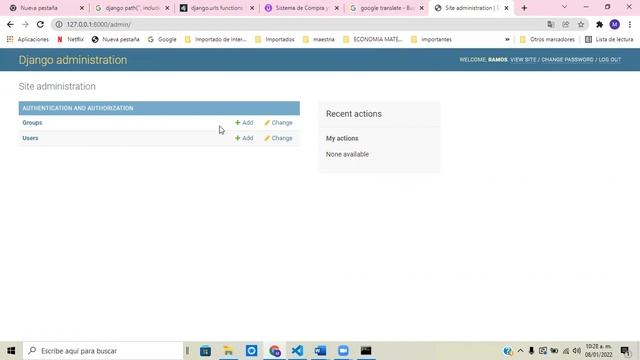Image resolution: width=640 pixels, height=360 pixels.
Task: Open the Authentication and Authorization section
Action: tap(78, 108)
